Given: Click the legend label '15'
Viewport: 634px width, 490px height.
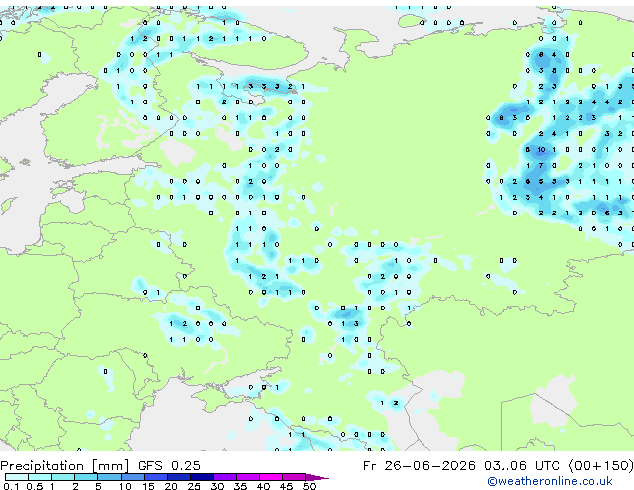Looking at the screenshot, I should coord(148,486).
